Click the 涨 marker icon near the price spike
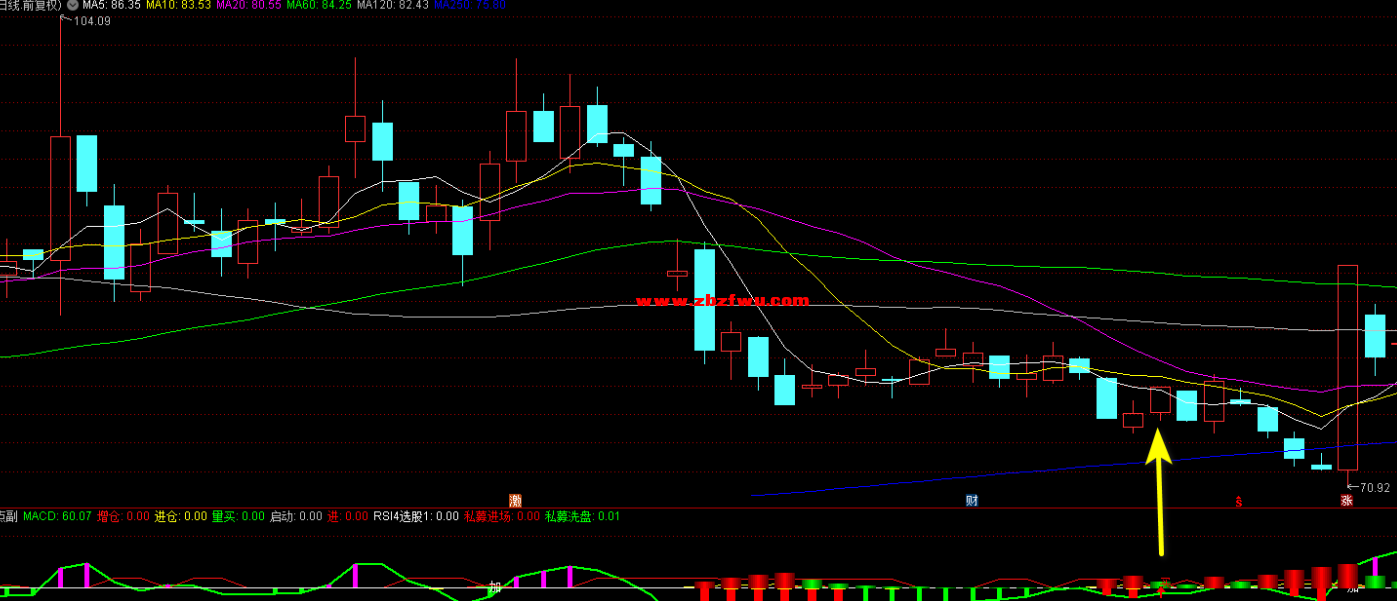1397x601 pixels. 1347,500
